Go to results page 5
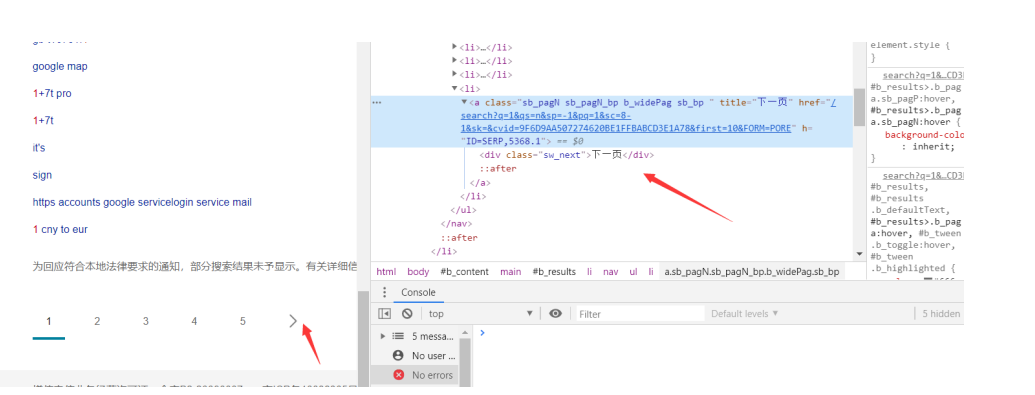Image resolution: width=1035 pixels, height=395 pixels. (242, 322)
